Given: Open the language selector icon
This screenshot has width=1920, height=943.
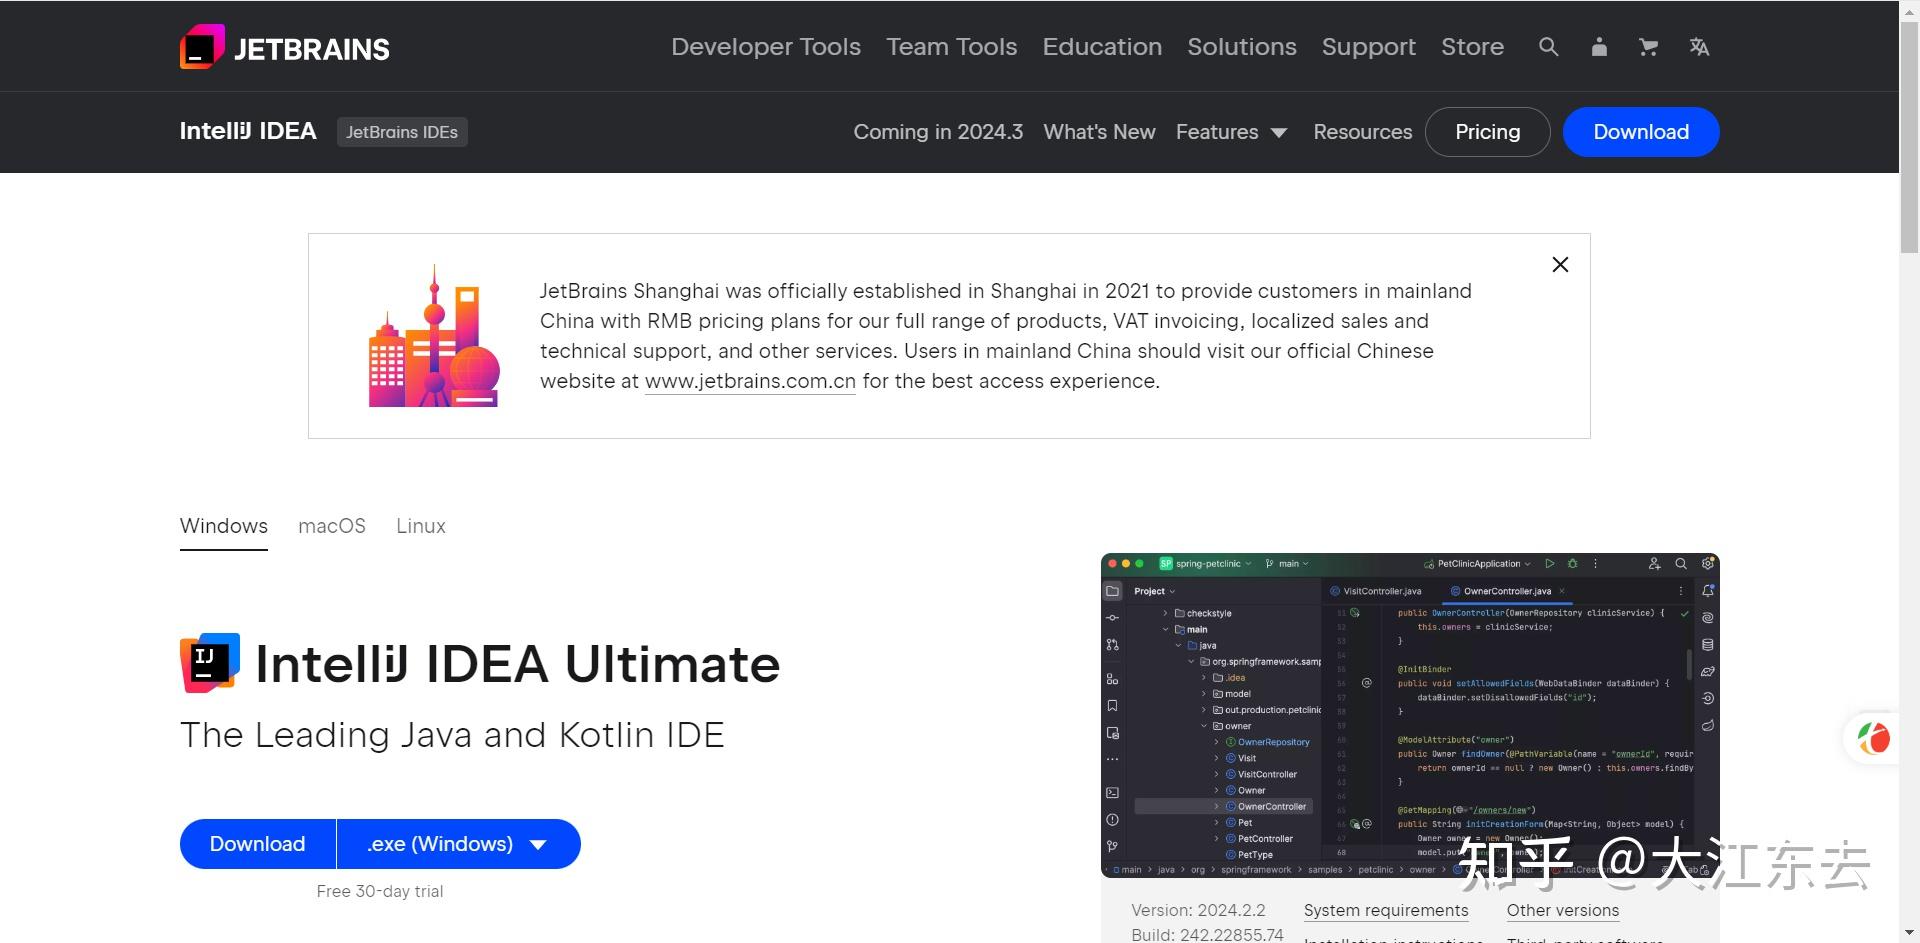Looking at the screenshot, I should click(1699, 47).
